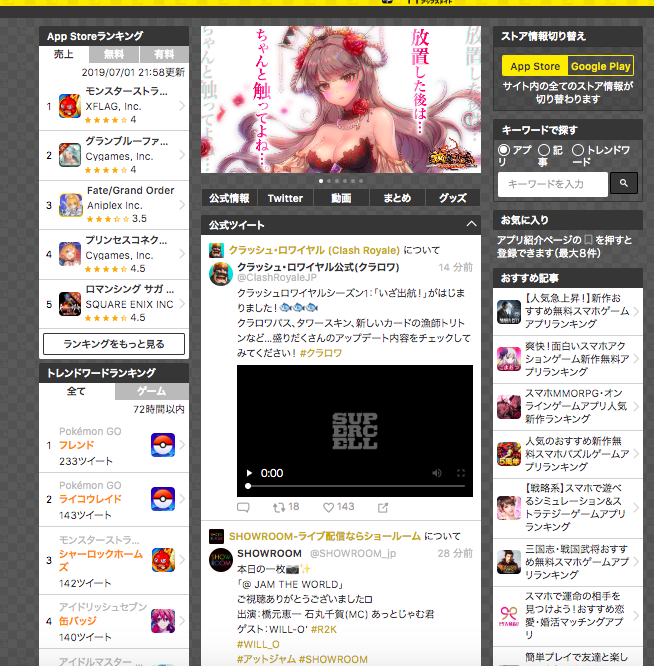Open the tweet video in fullscreen
Screen dimensions: 654x666
[461, 473]
